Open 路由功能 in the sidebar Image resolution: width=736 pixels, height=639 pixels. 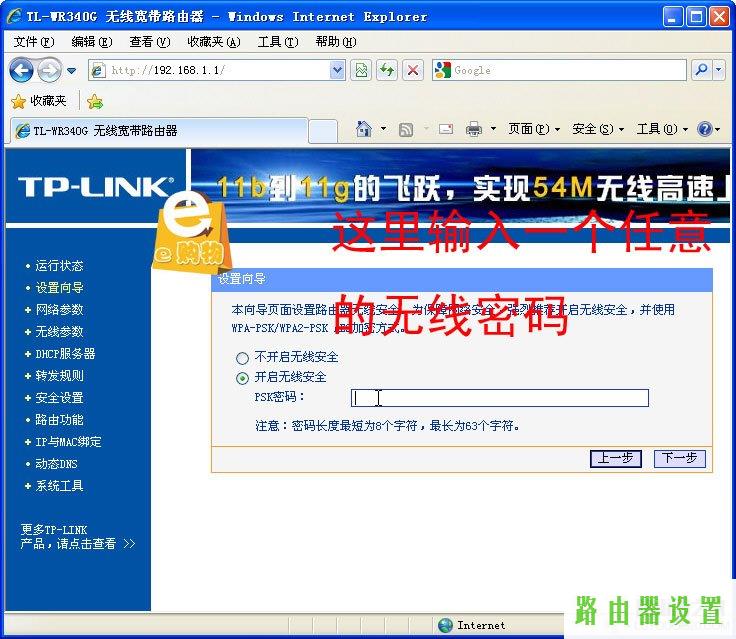click(59, 420)
